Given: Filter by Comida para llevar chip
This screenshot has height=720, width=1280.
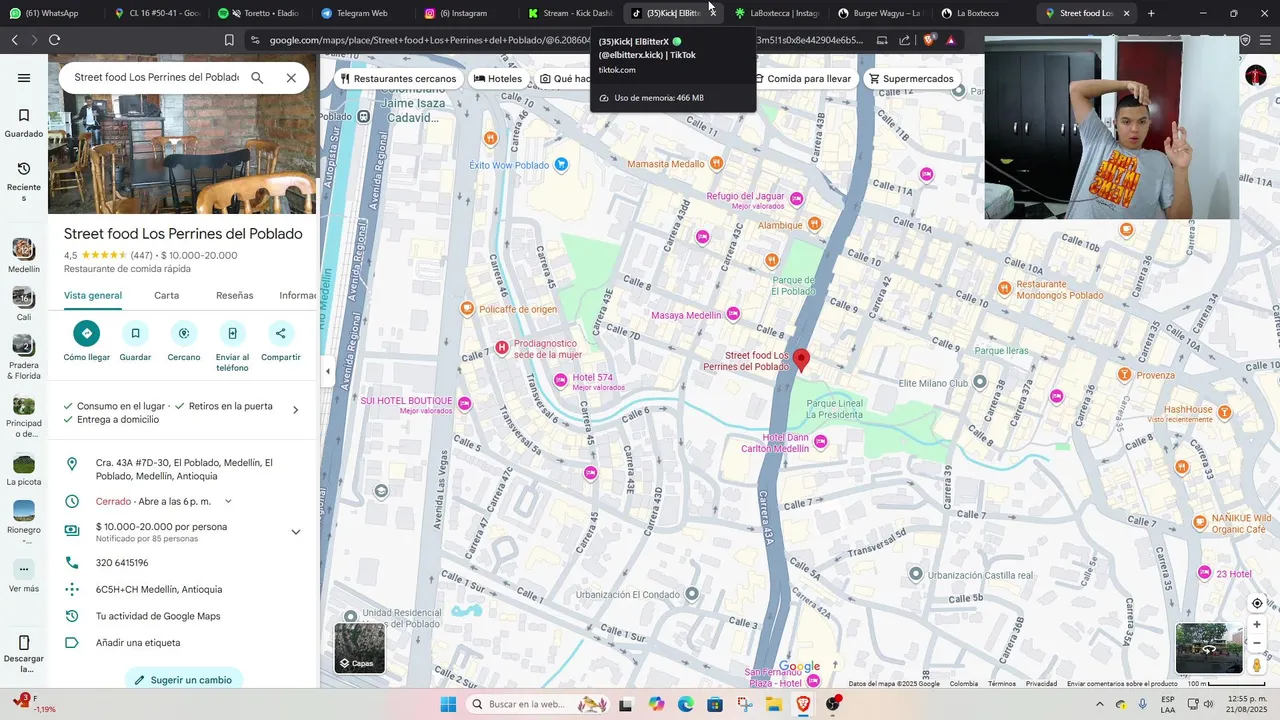Looking at the screenshot, I should click(803, 79).
